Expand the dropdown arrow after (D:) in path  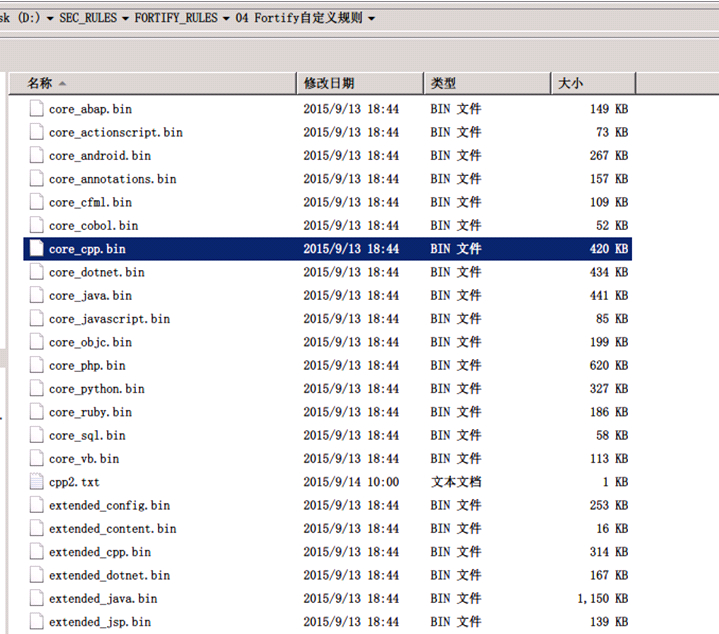tap(50, 19)
